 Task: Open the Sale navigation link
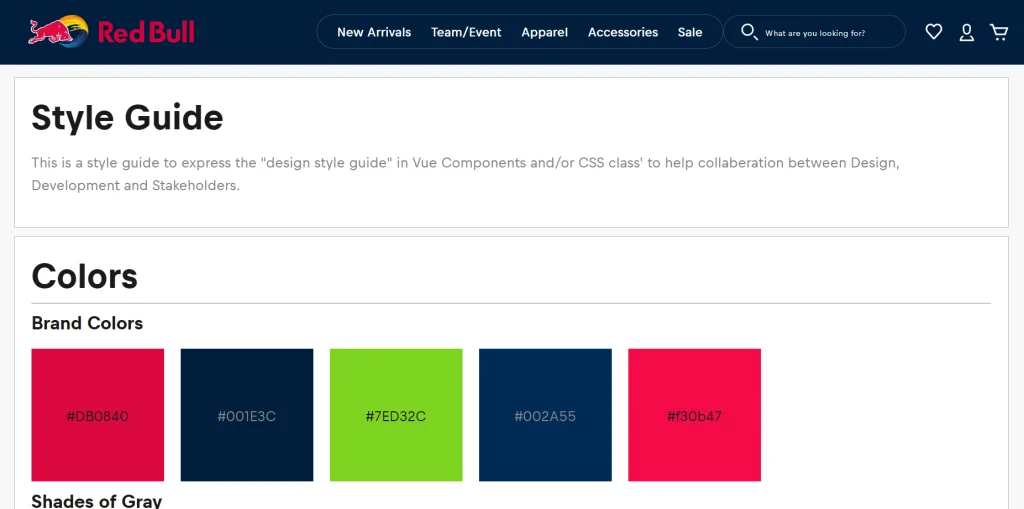point(690,32)
